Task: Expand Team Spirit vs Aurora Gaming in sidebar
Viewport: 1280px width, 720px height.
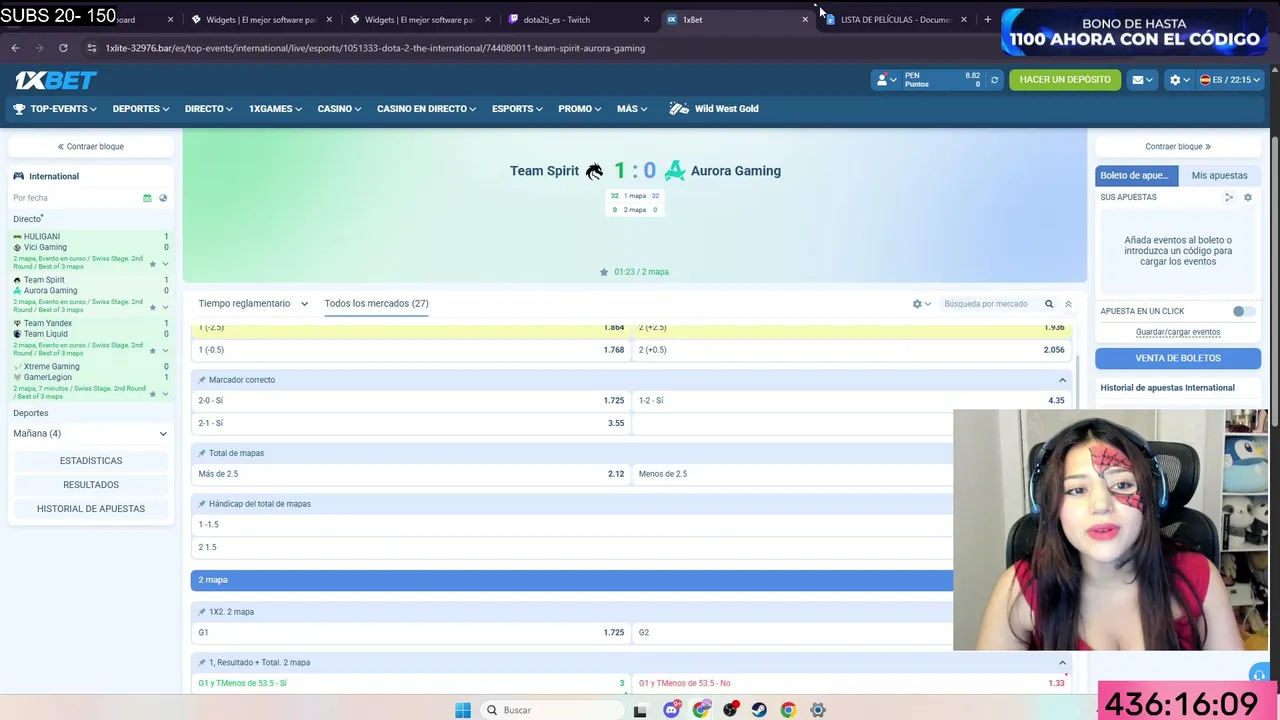Action: (x=165, y=307)
